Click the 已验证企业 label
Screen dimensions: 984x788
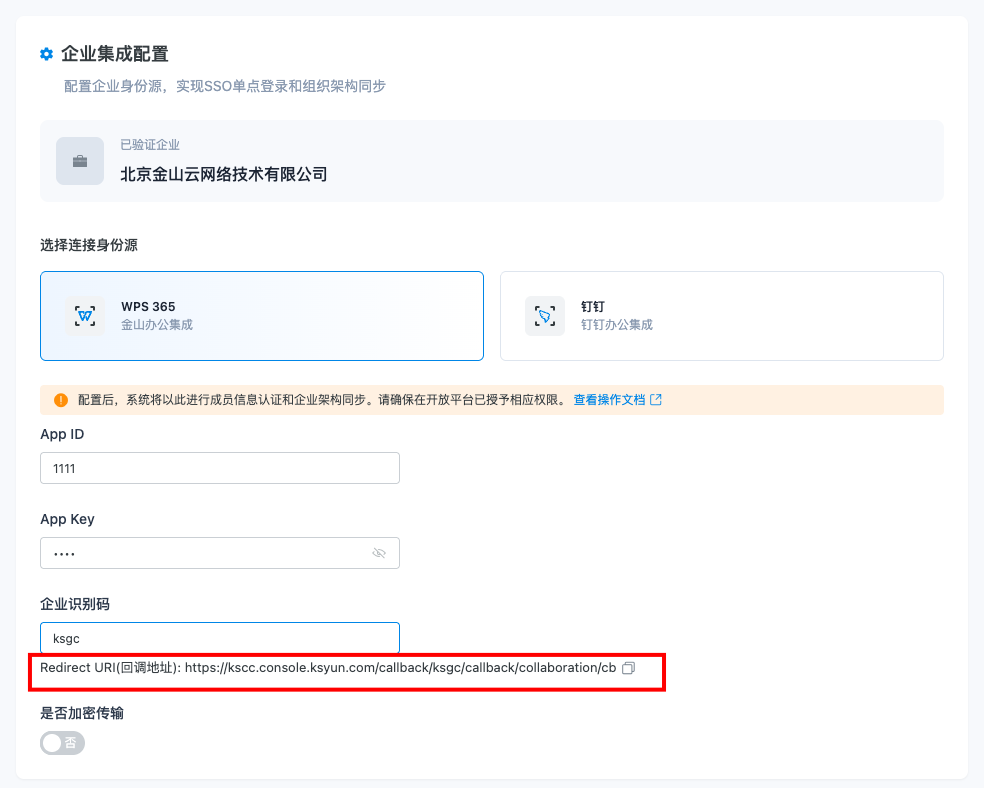coord(150,145)
